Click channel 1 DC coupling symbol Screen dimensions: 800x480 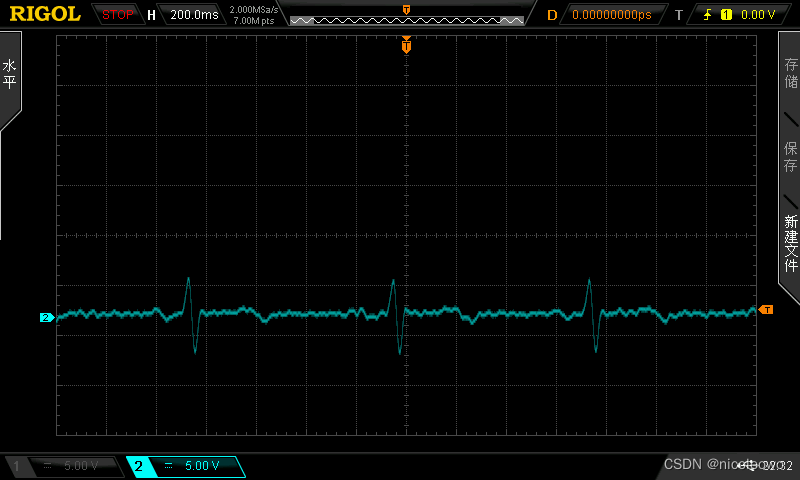pyautogui.click(x=47, y=466)
